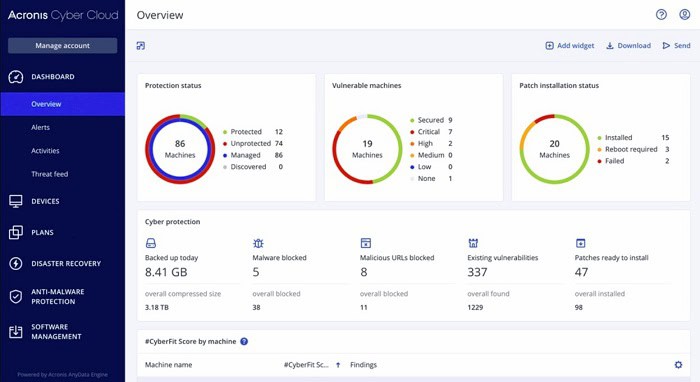Click the CyberFit Score info icon
Screen dimensions: 700x382
(244, 341)
